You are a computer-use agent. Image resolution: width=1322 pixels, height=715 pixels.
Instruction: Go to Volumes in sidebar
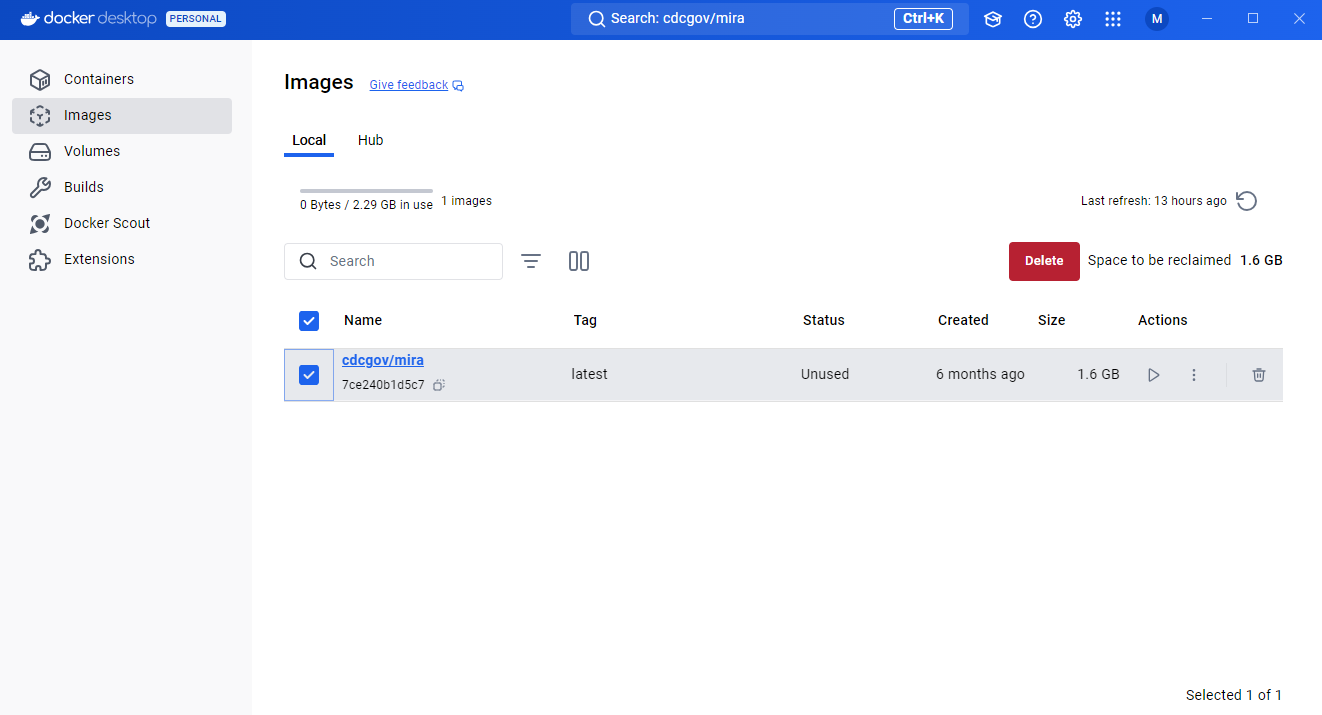click(x=122, y=151)
